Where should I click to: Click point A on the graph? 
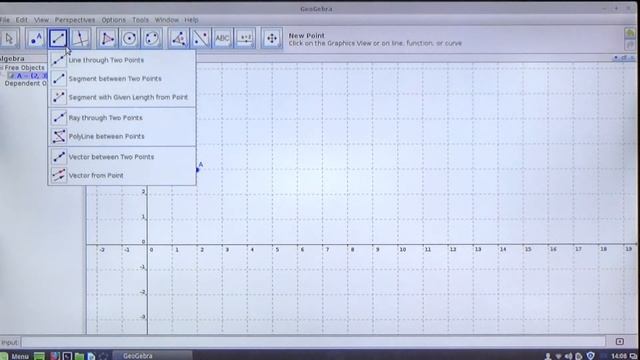pos(198,169)
